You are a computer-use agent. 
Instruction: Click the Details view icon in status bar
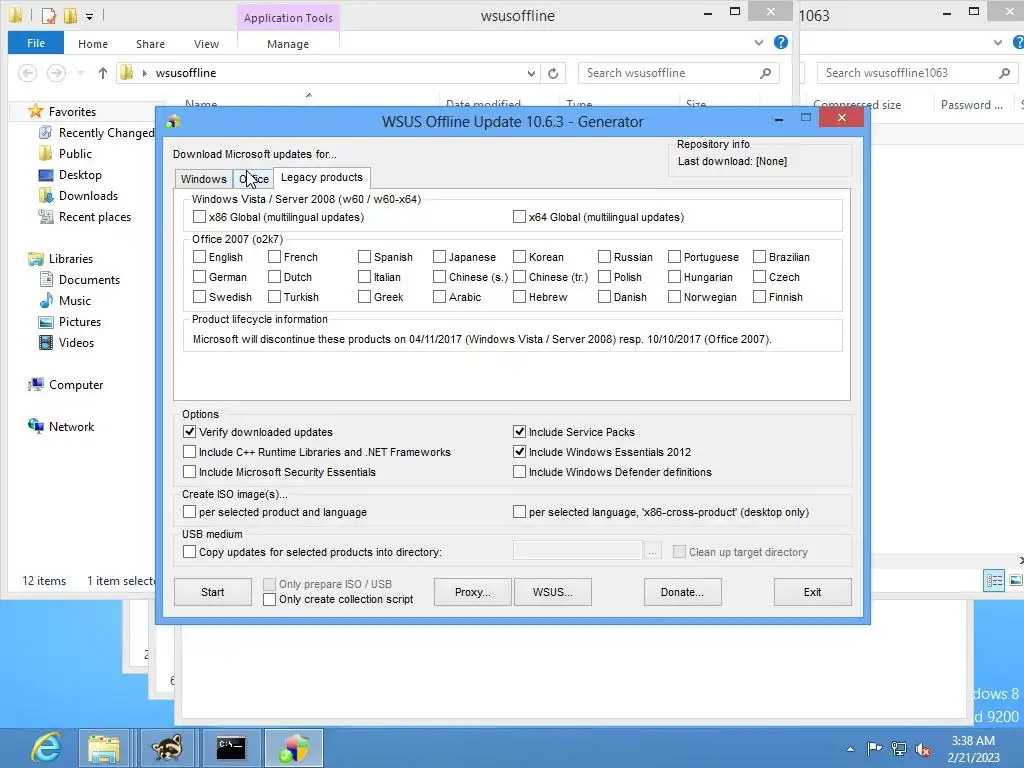coord(994,580)
